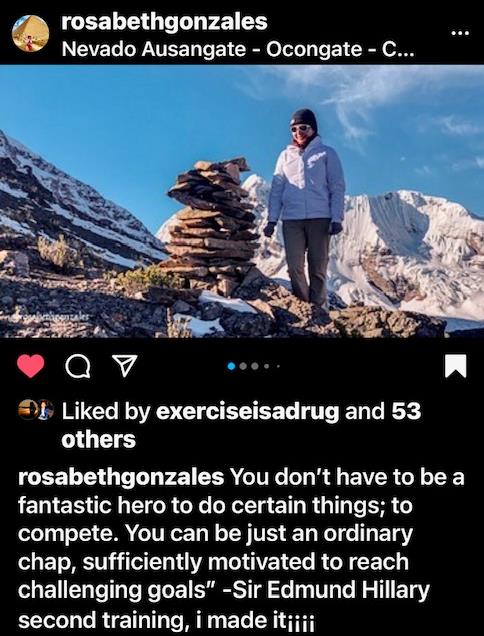Image resolution: width=484 pixels, height=636 pixels.
Task: Open comments with speech bubble icon
Action: click(x=77, y=366)
